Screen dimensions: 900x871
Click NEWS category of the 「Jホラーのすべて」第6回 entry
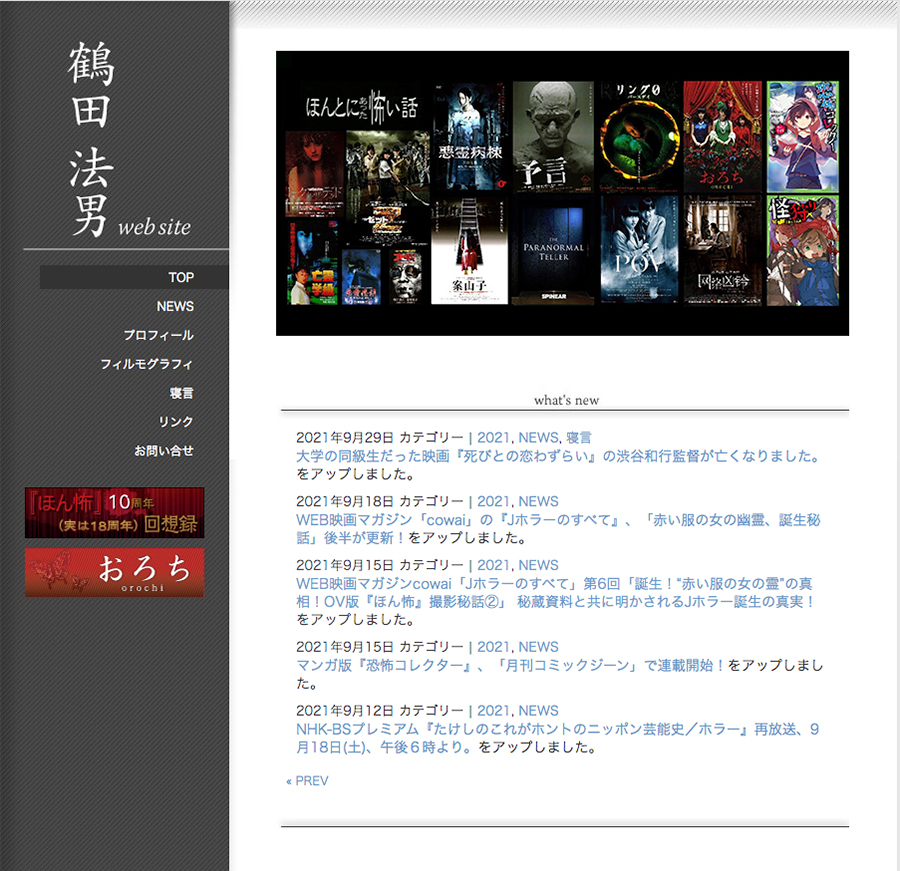(x=538, y=565)
